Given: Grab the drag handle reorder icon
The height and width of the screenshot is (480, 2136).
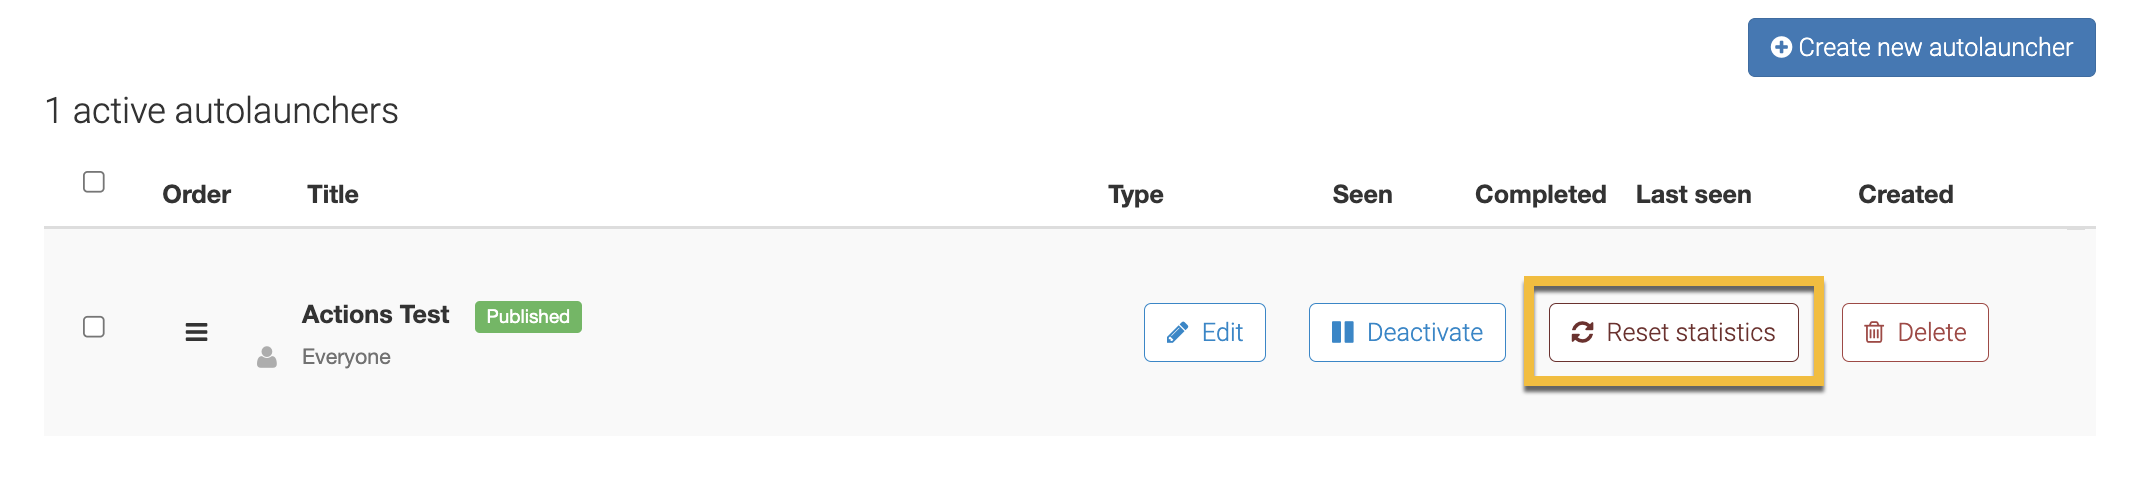Looking at the screenshot, I should pos(196,332).
